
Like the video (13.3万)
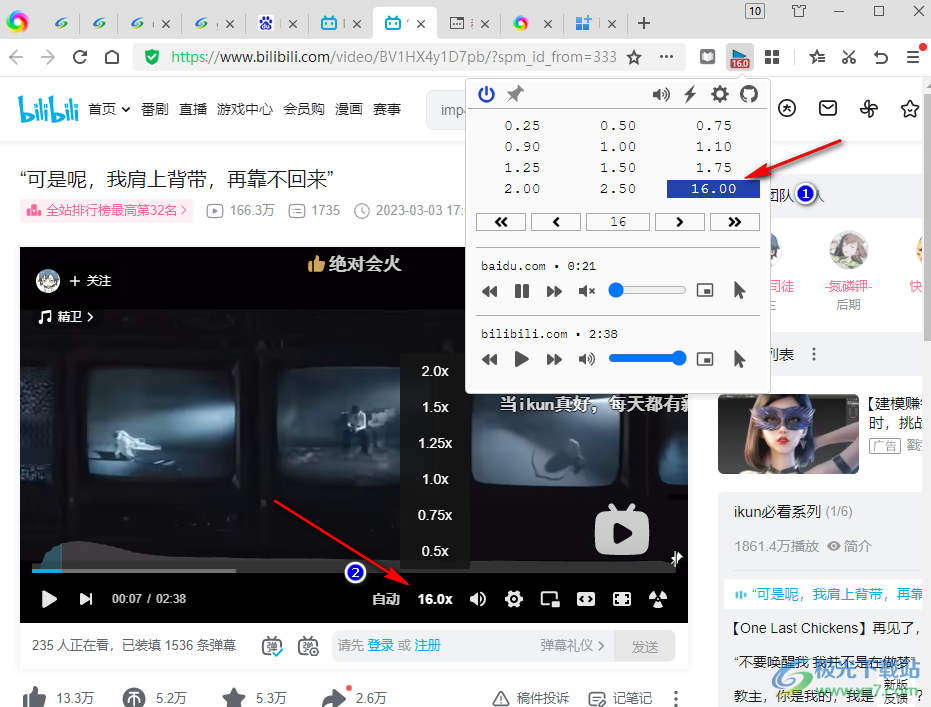(x=57, y=698)
